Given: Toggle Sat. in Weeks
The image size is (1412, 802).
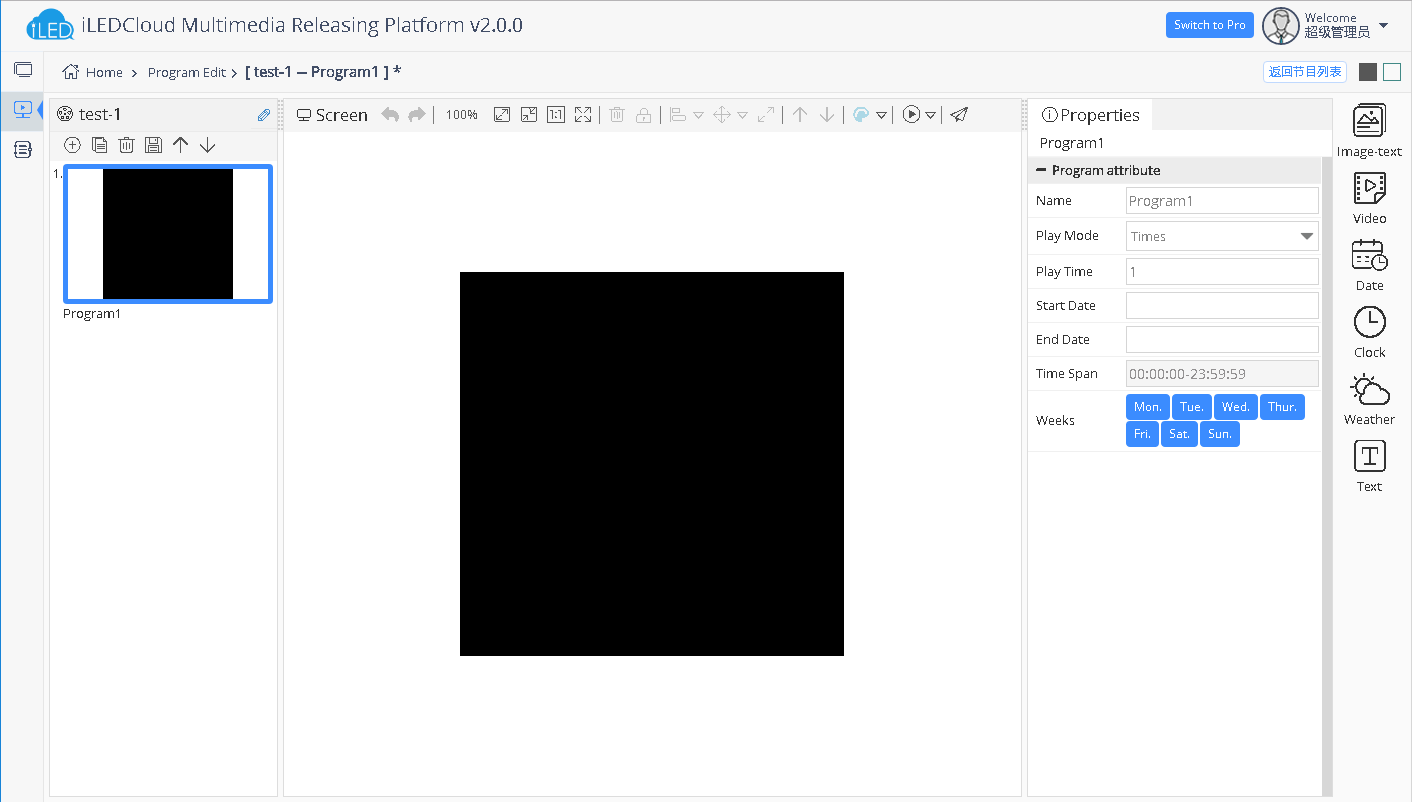Looking at the screenshot, I should coord(1179,434).
